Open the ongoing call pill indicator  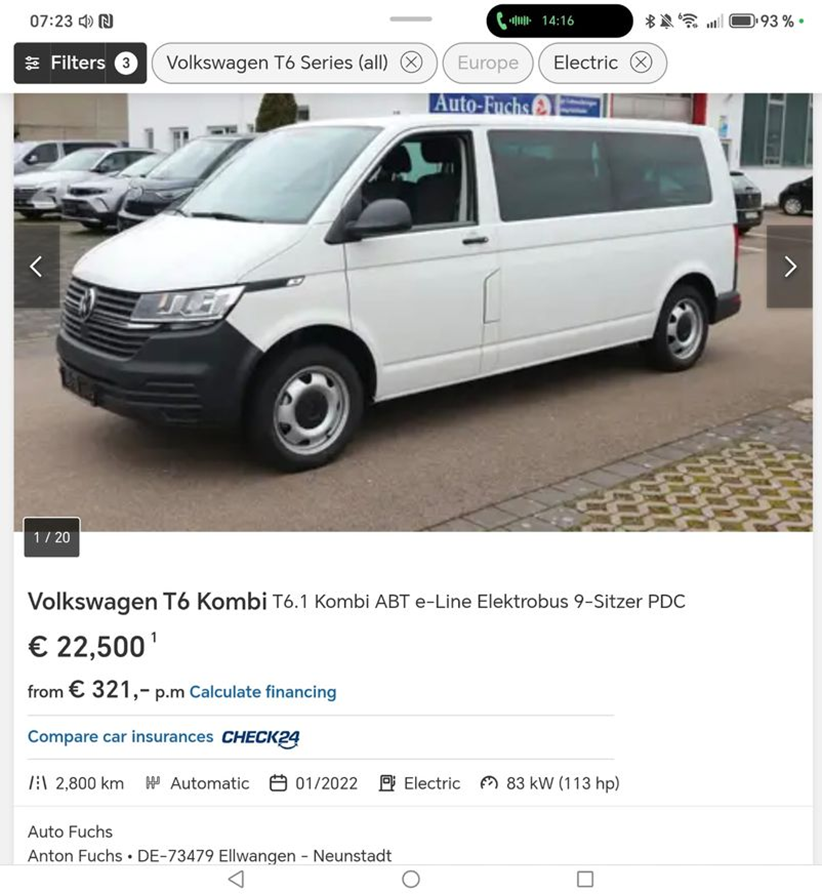coord(559,21)
